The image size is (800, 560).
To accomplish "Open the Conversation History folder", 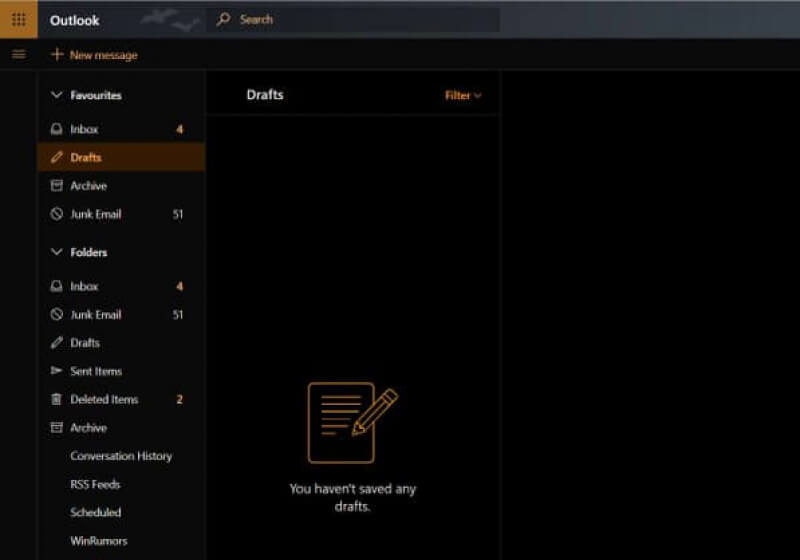I will click(121, 456).
